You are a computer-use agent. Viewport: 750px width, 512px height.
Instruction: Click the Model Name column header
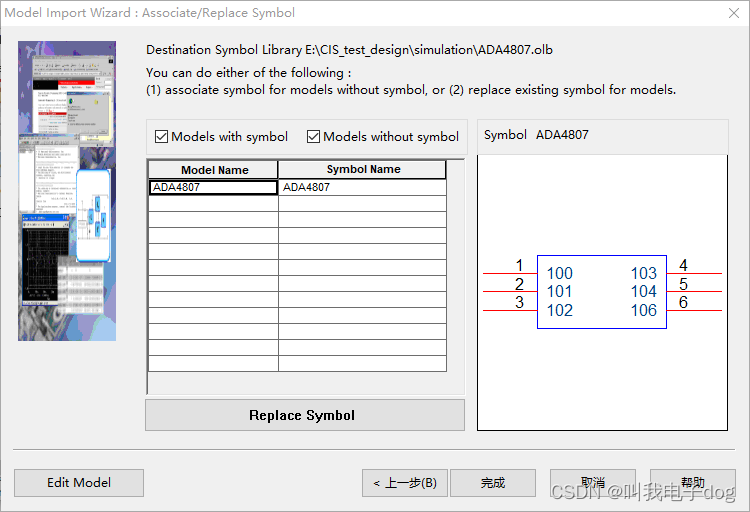pos(213,170)
